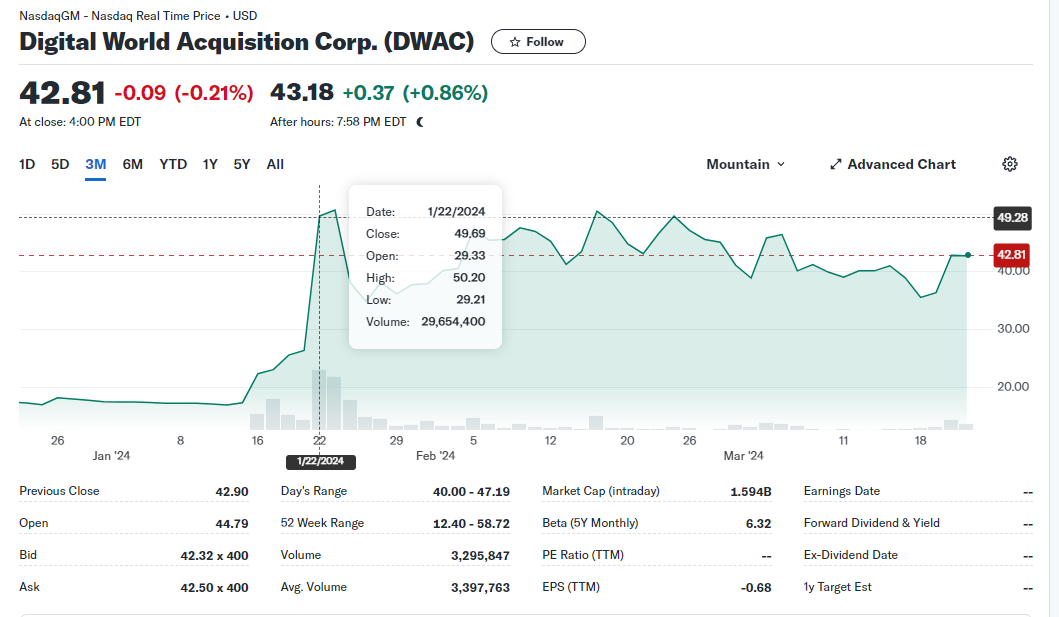Click the Forward Dividend & Yield label
Image resolution: width=1059 pixels, height=617 pixels.
(871, 522)
